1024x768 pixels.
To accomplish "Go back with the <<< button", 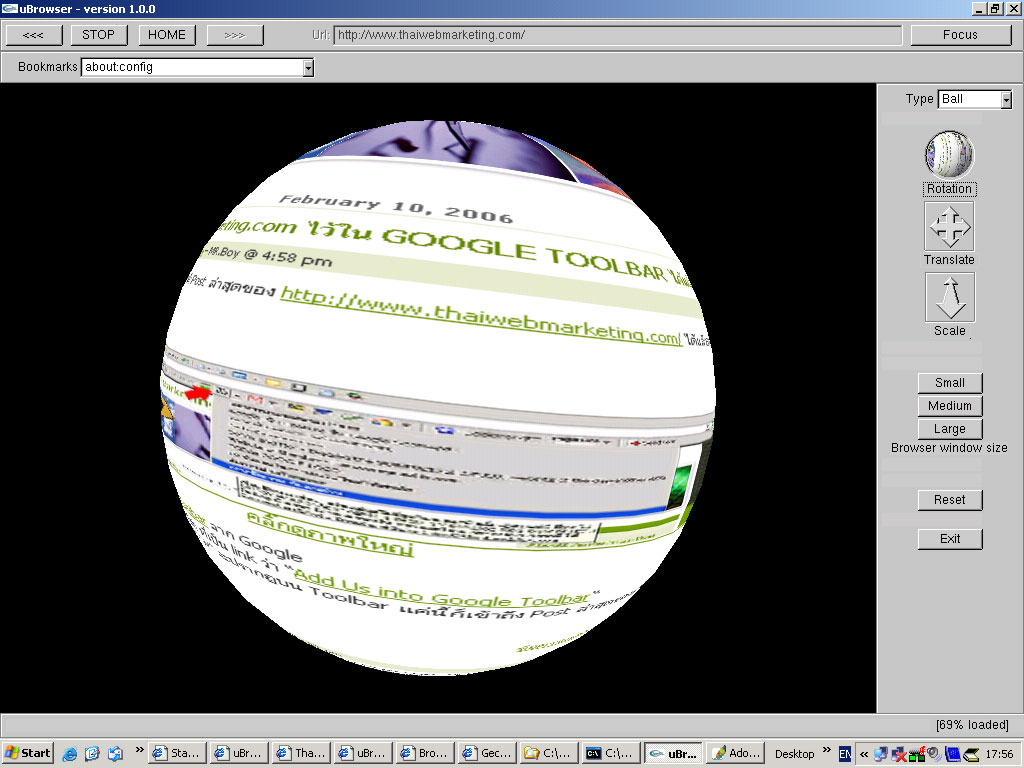I will tap(33, 35).
